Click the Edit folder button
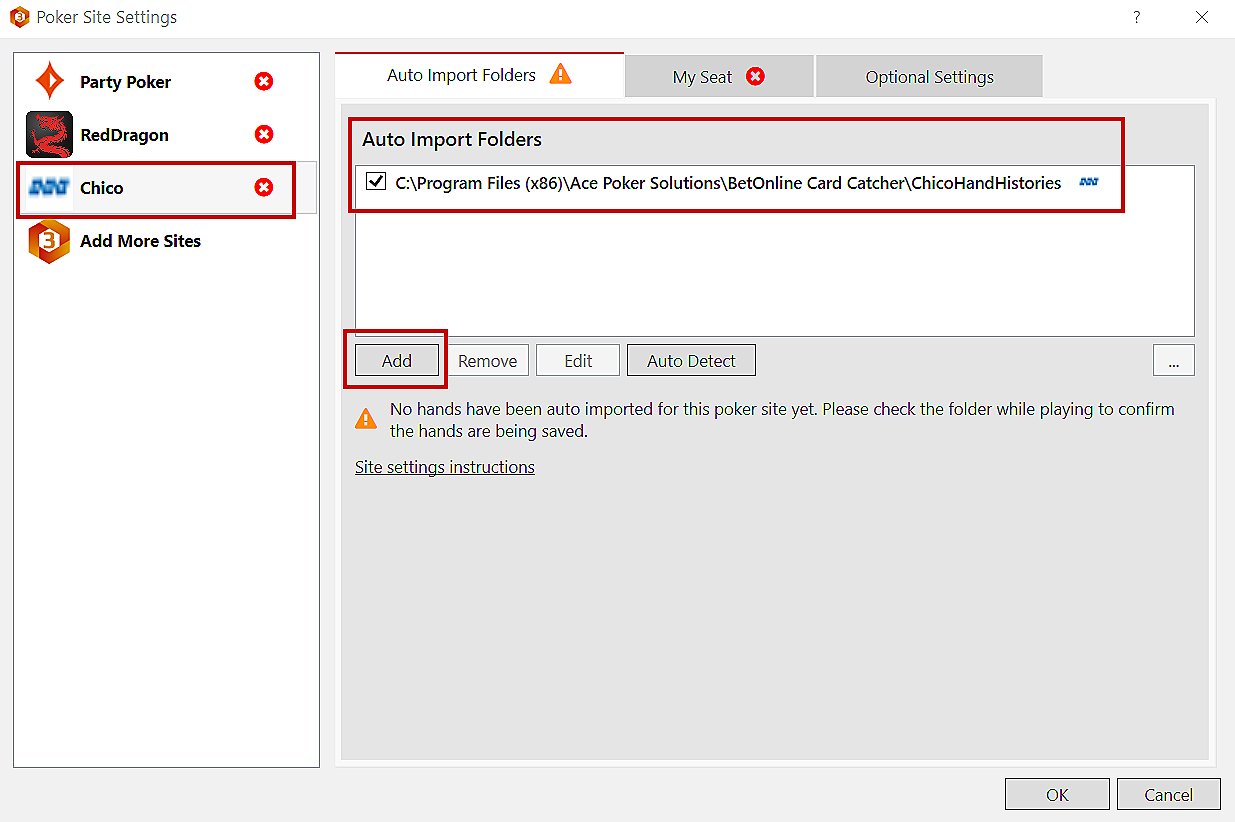The image size is (1235, 822). pyautogui.click(x=578, y=361)
